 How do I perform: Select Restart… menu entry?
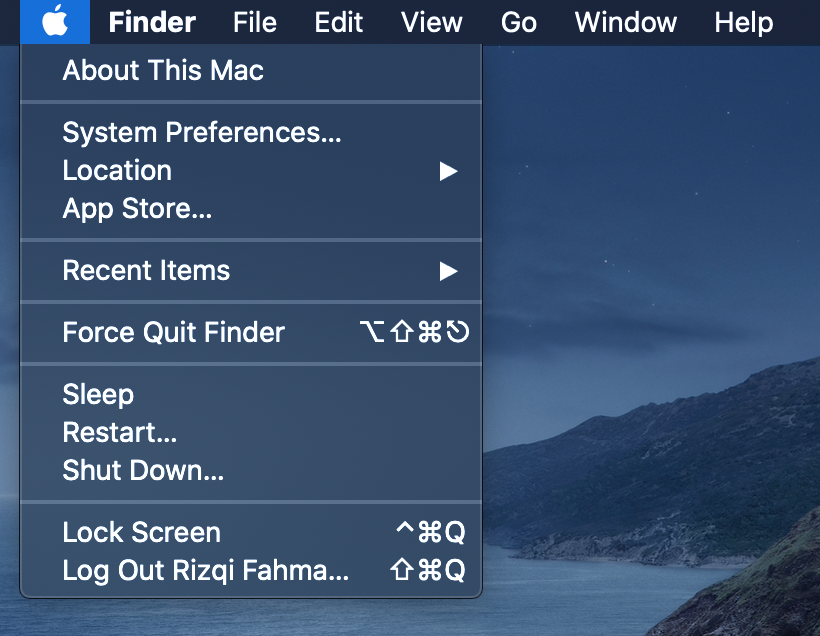tap(120, 433)
